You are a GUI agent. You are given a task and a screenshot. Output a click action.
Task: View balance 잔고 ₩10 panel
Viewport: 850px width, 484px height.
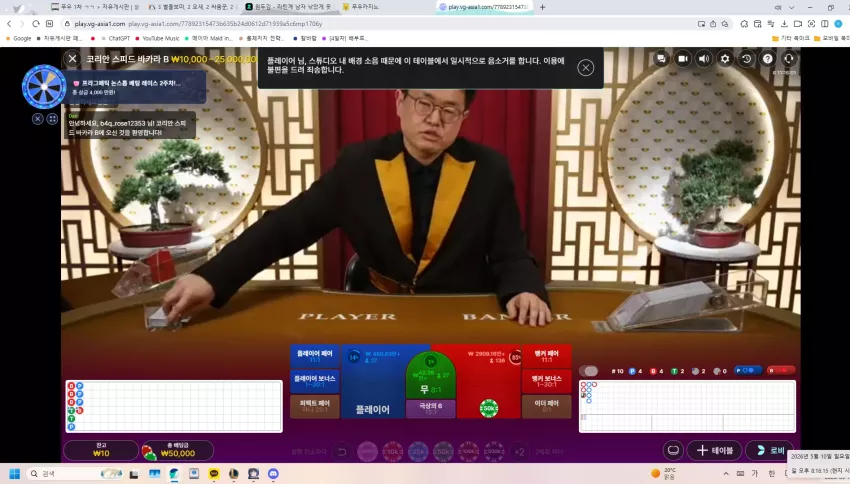tap(101, 450)
